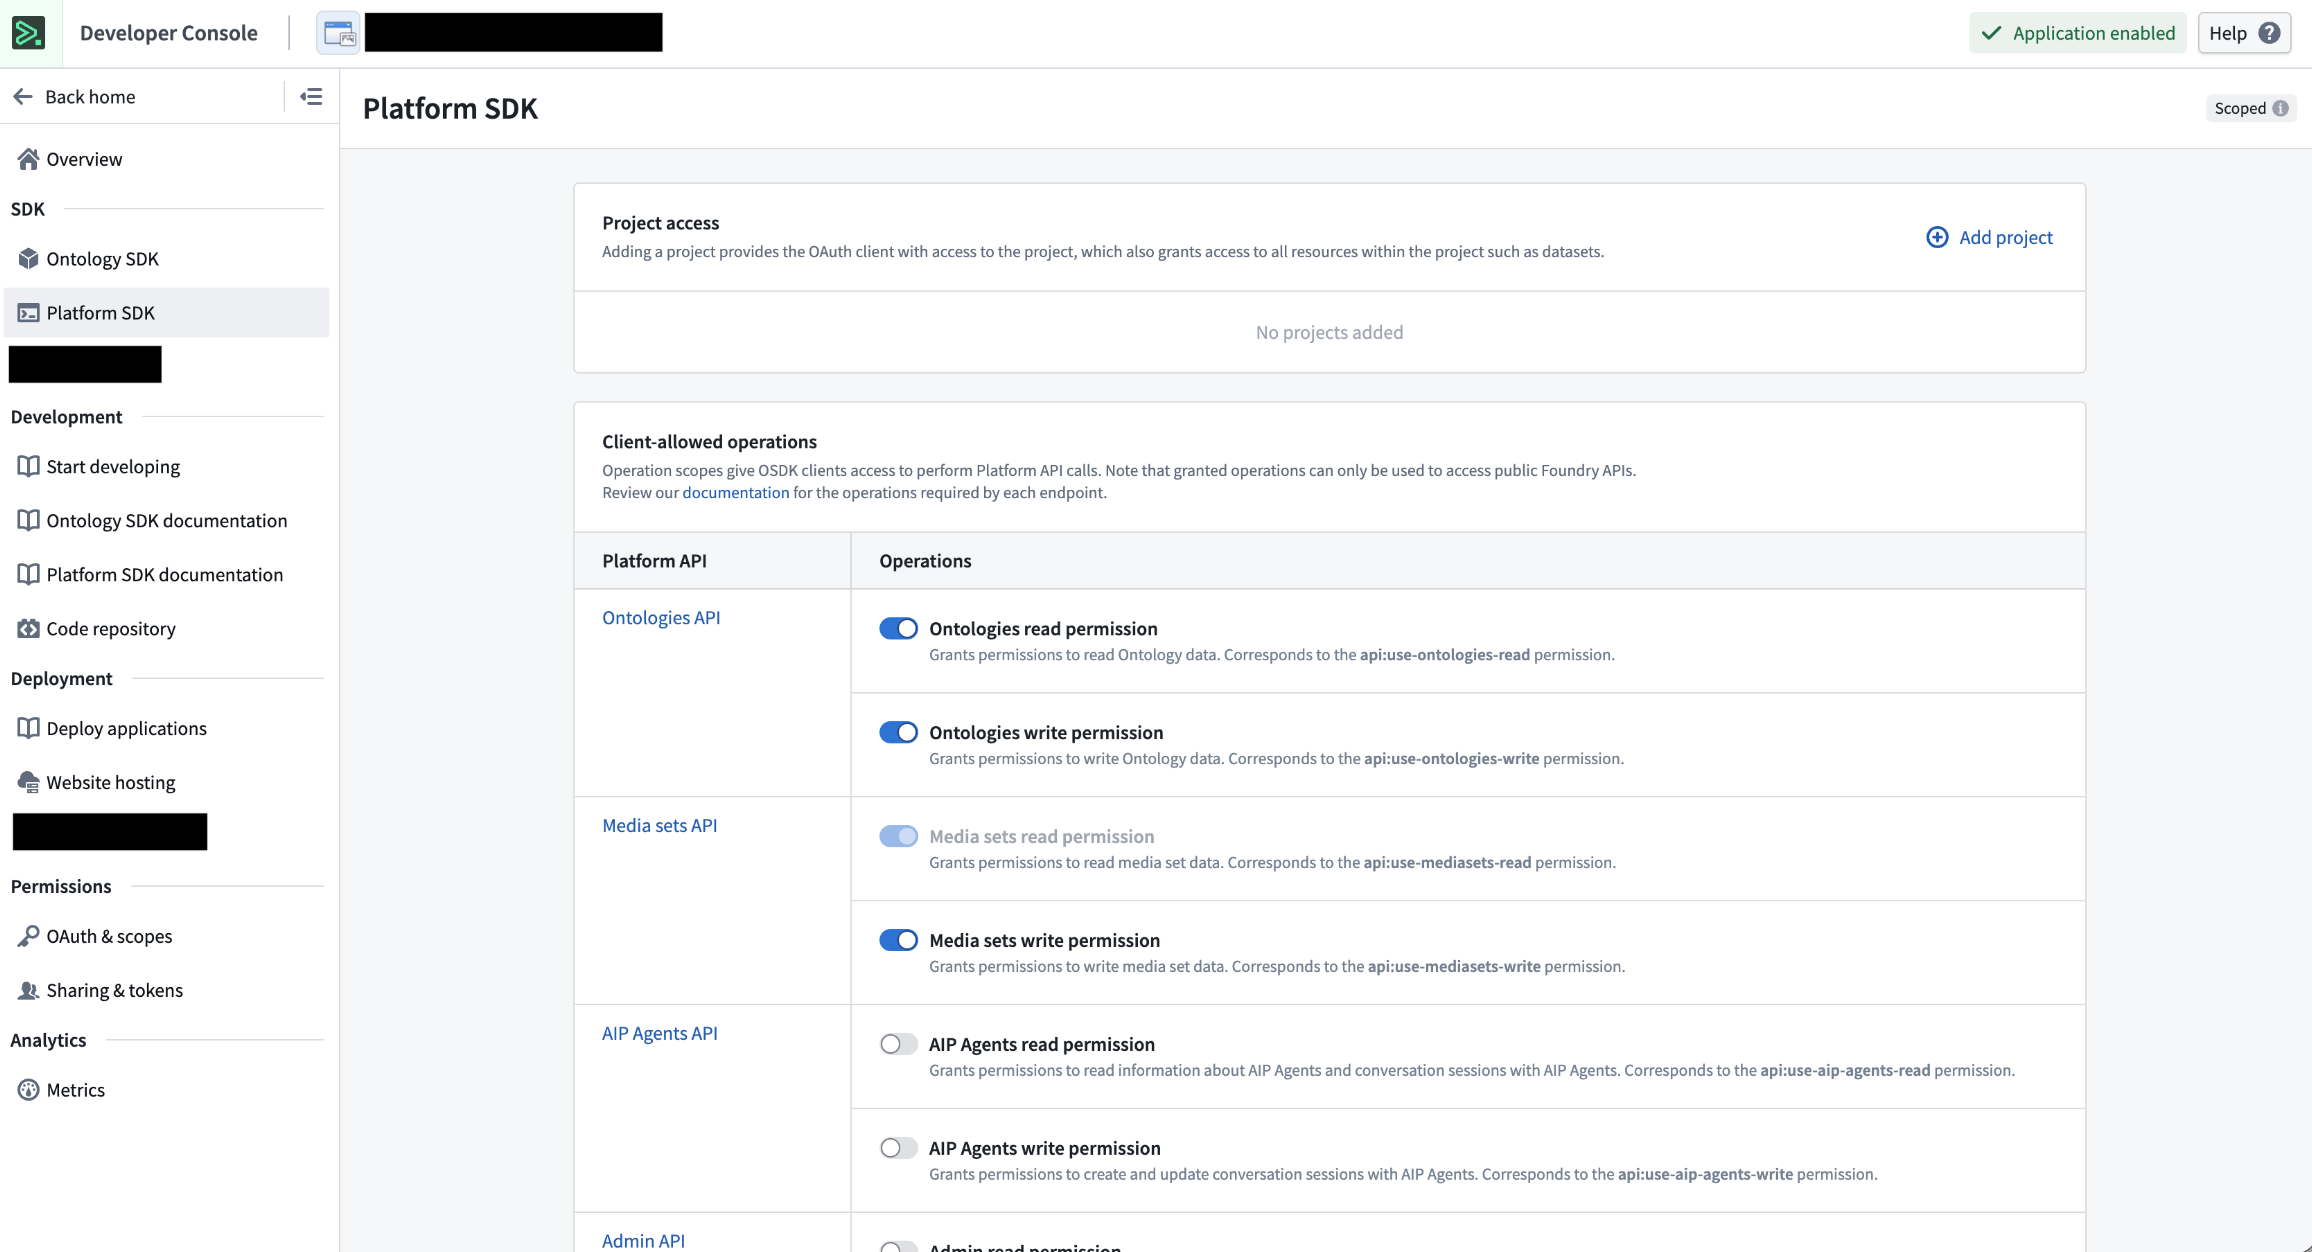This screenshot has height=1252, width=2312.
Task: Enable AIP Agents write permission
Action: [x=898, y=1147]
